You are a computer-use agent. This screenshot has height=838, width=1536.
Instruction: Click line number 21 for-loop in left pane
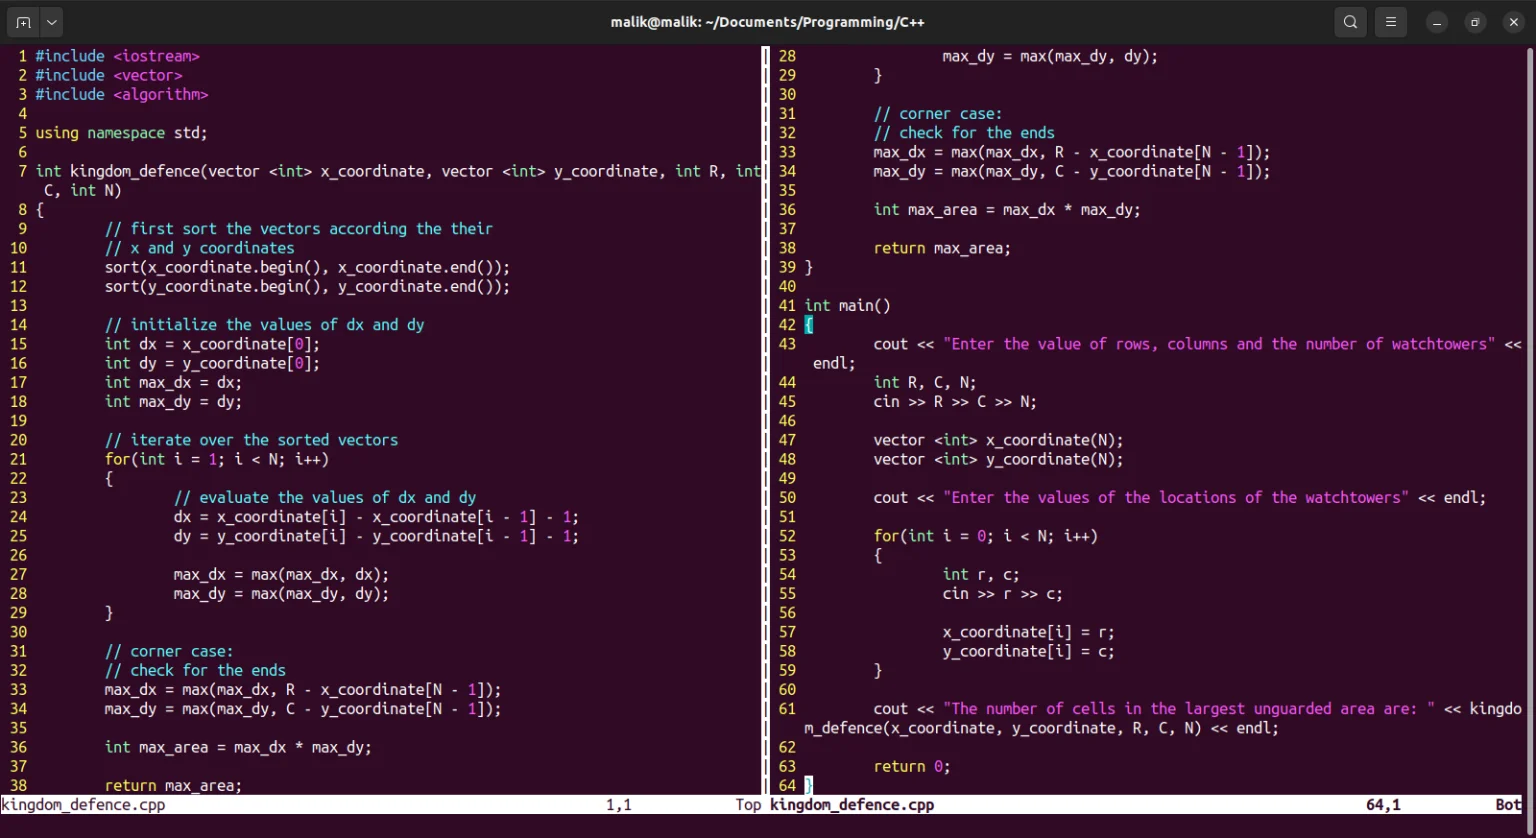19,460
